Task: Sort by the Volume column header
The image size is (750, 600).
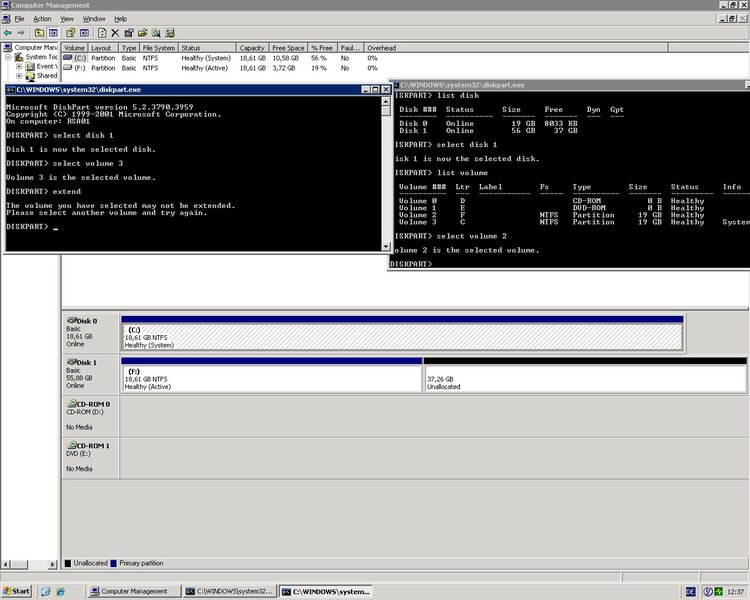Action: (x=74, y=48)
